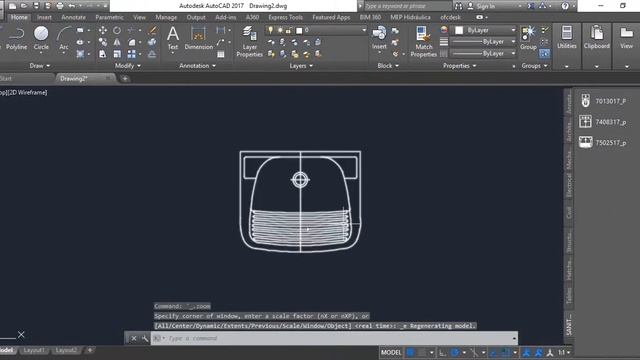Open the linetype ByLayer dropdown

click(513, 53)
